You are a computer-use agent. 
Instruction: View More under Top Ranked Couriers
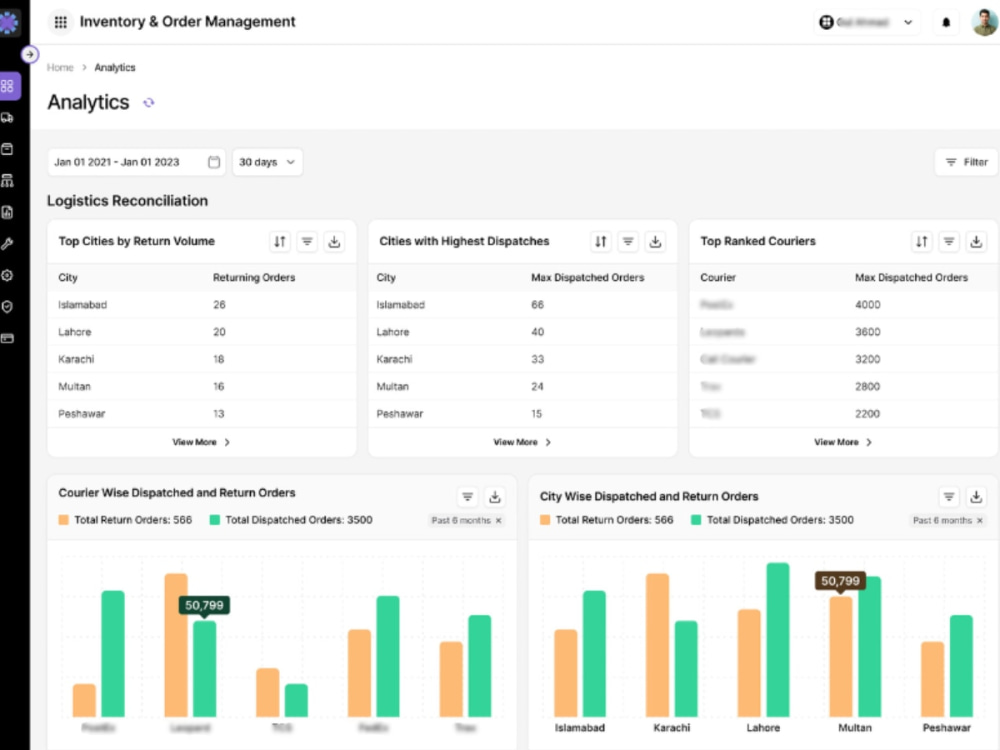pyautogui.click(x=842, y=442)
